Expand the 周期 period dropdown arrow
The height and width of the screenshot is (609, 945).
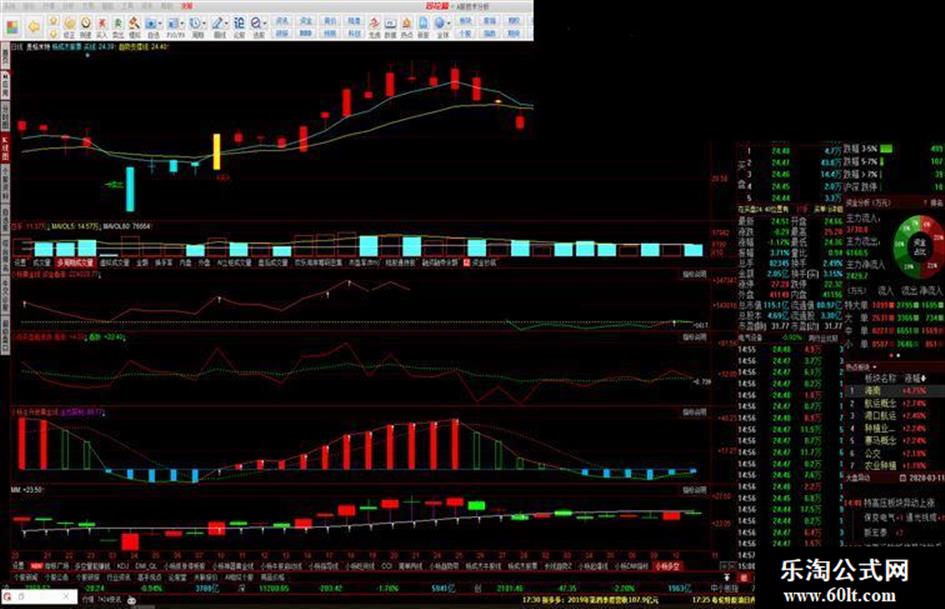click(x=204, y=24)
